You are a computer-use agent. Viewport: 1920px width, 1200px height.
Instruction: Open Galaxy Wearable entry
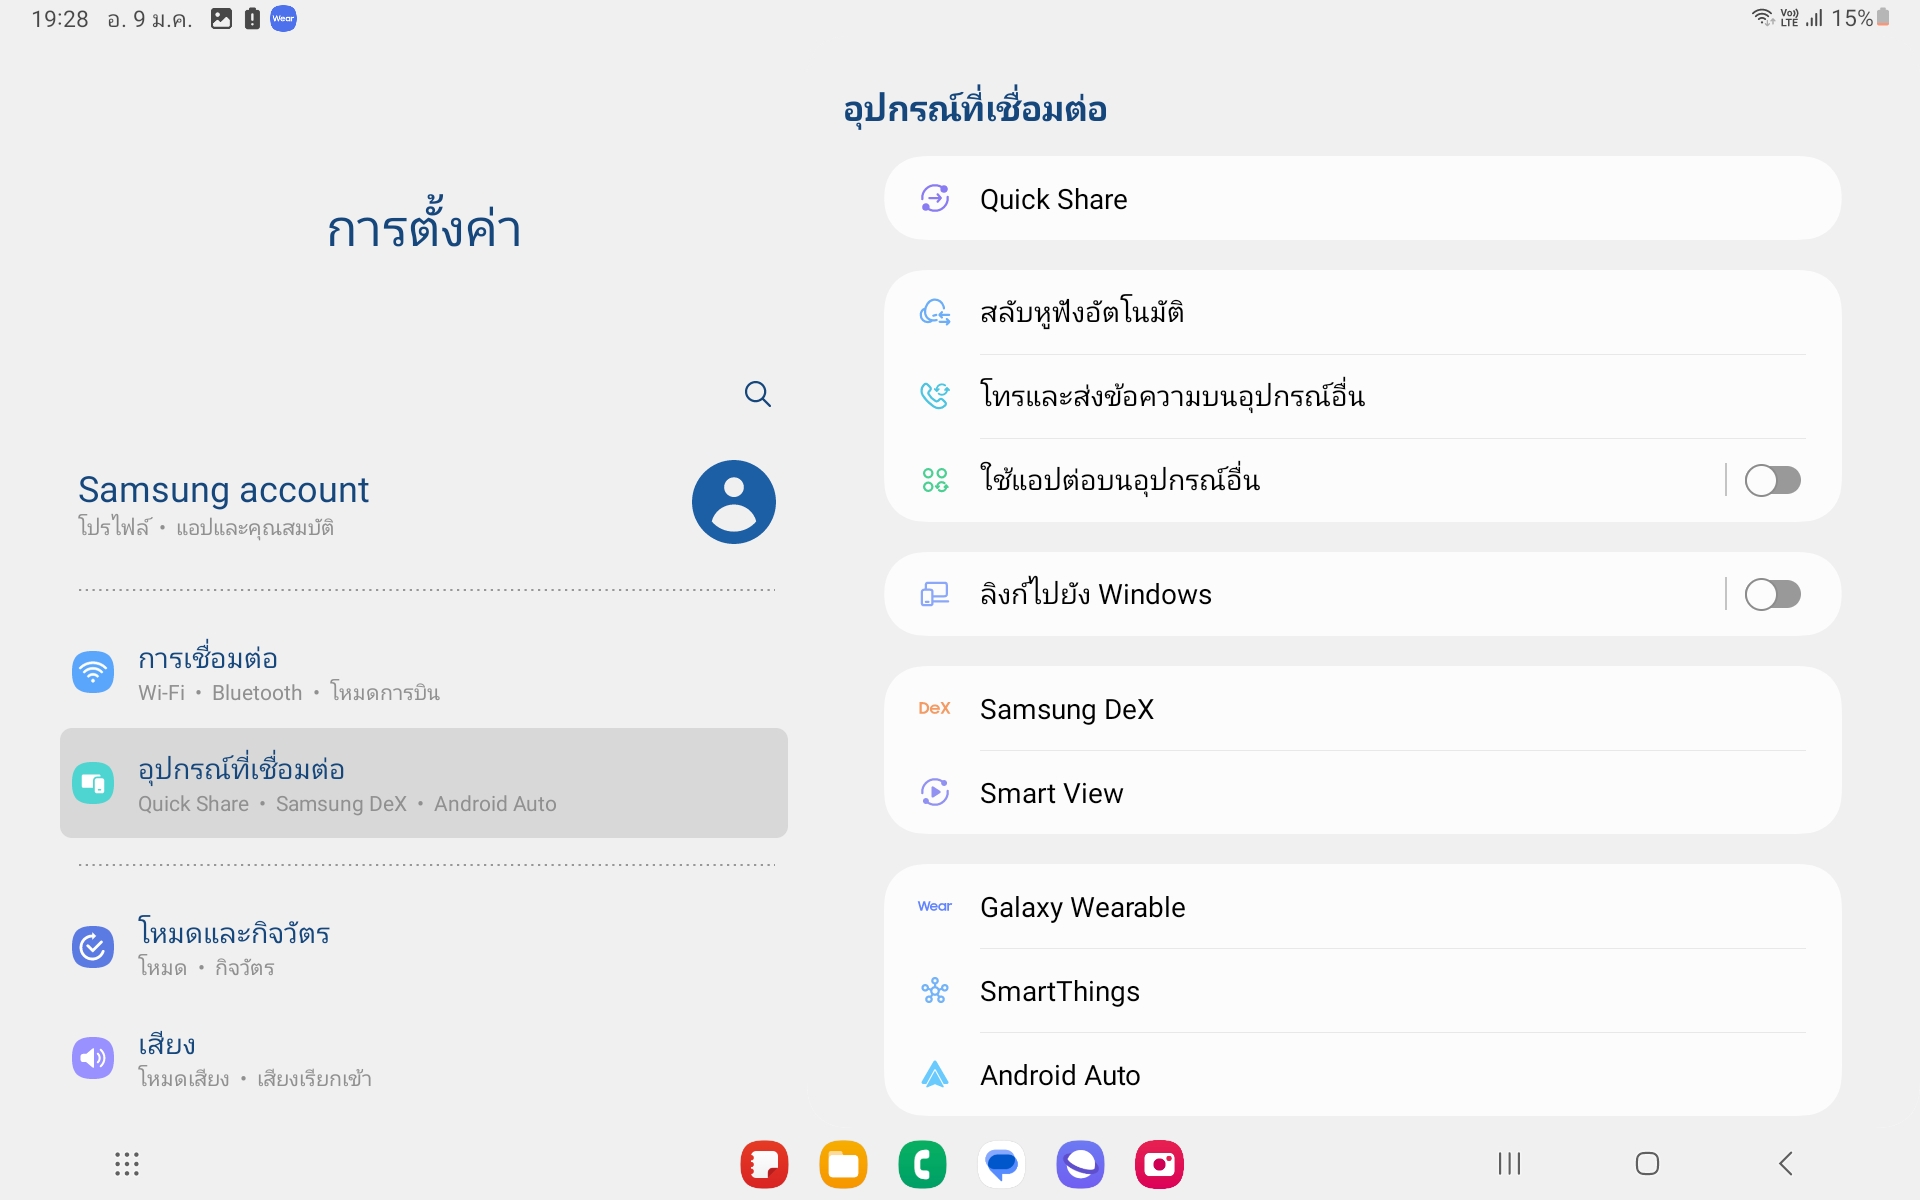point(1362,907)
